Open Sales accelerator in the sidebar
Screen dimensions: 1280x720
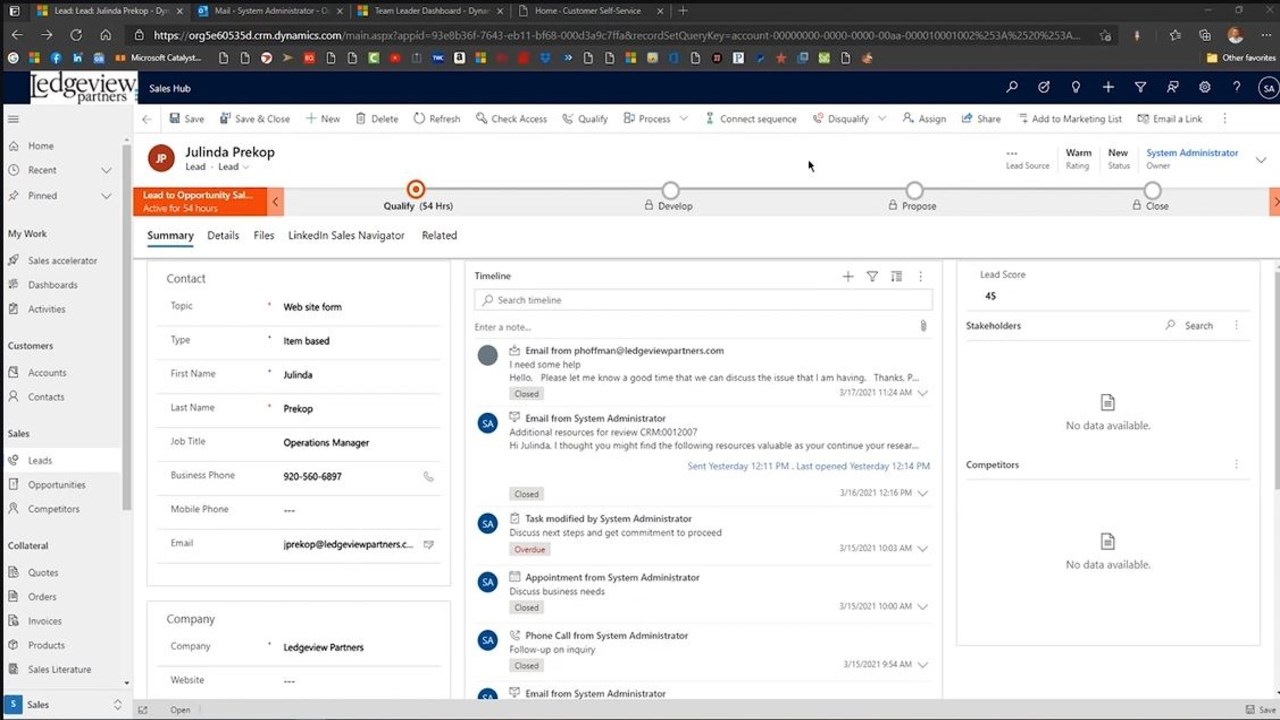[x=62, y=261]
